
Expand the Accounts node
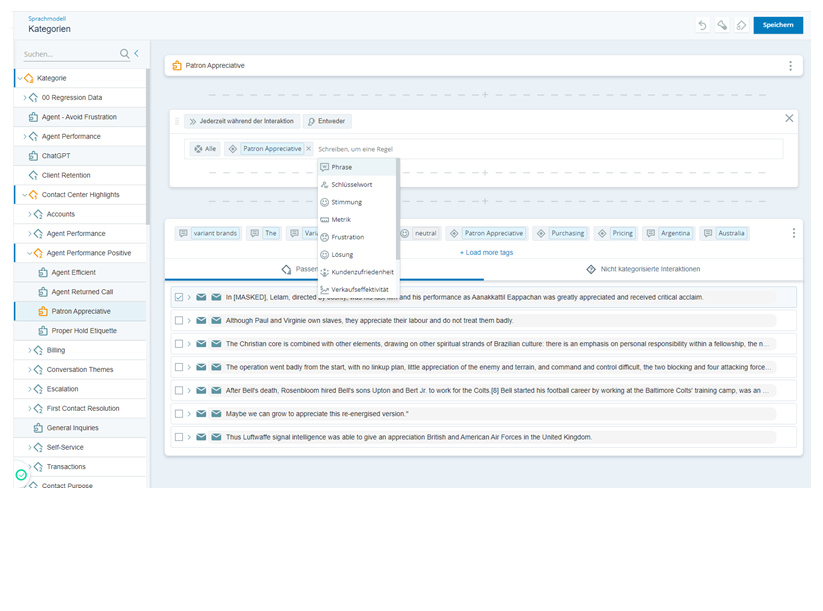[x=30, y=214]
